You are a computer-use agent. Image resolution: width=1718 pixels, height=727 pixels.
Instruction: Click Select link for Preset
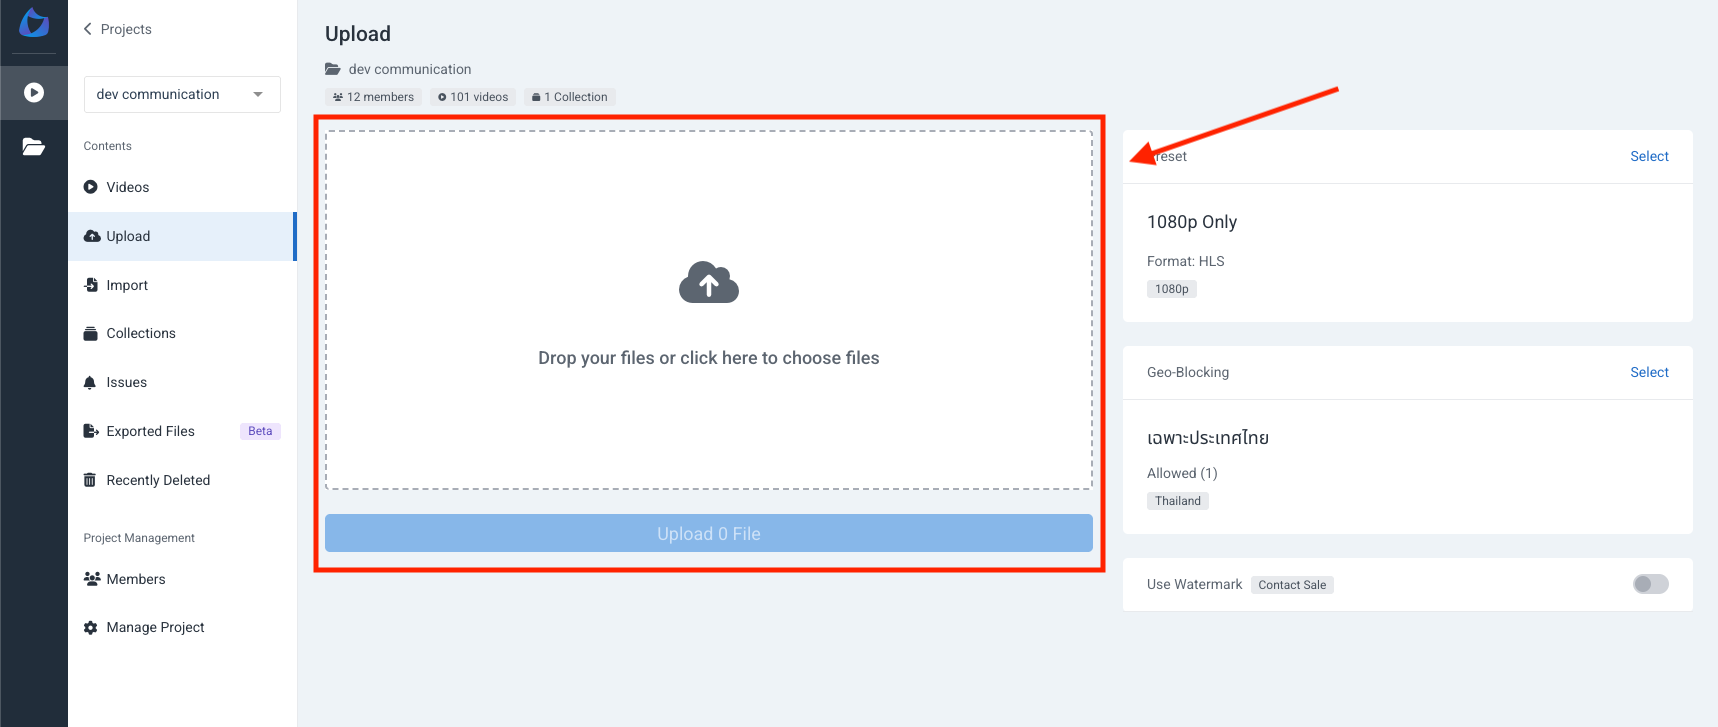tap(1649, 156)
